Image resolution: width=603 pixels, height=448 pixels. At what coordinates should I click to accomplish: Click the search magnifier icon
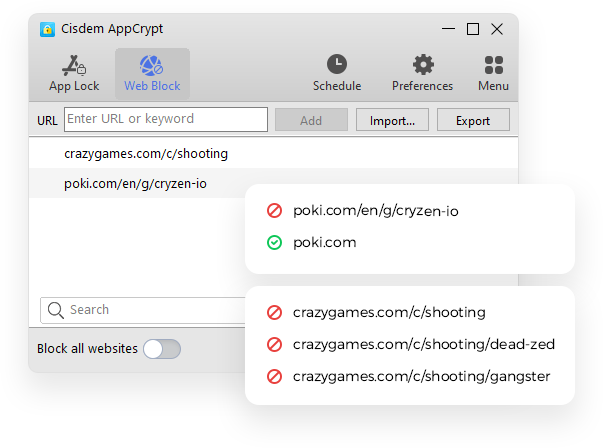click(56, 310)
